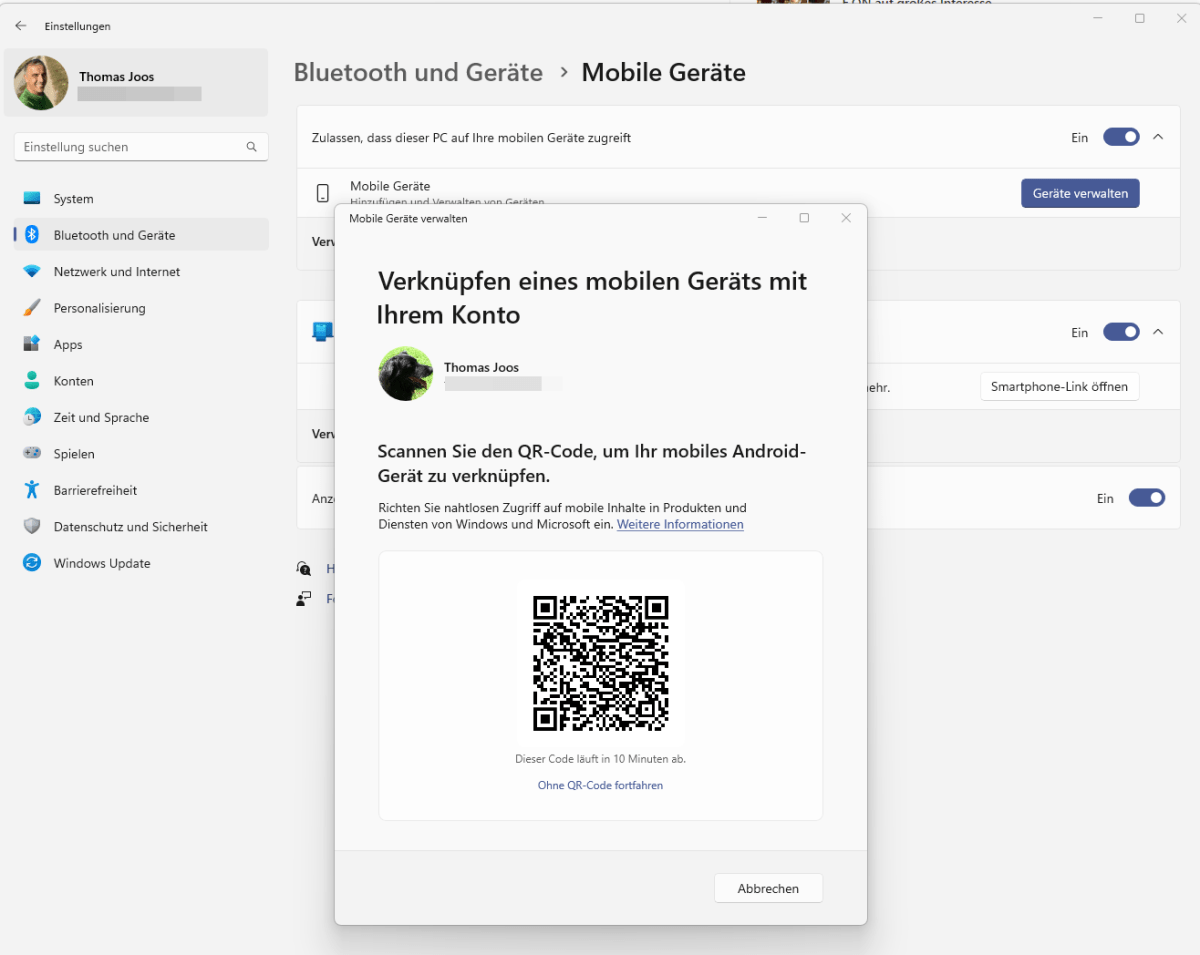Toggle the switch in the bottom settings row
Screen dimensions: 1200x955
(1147, 498)
